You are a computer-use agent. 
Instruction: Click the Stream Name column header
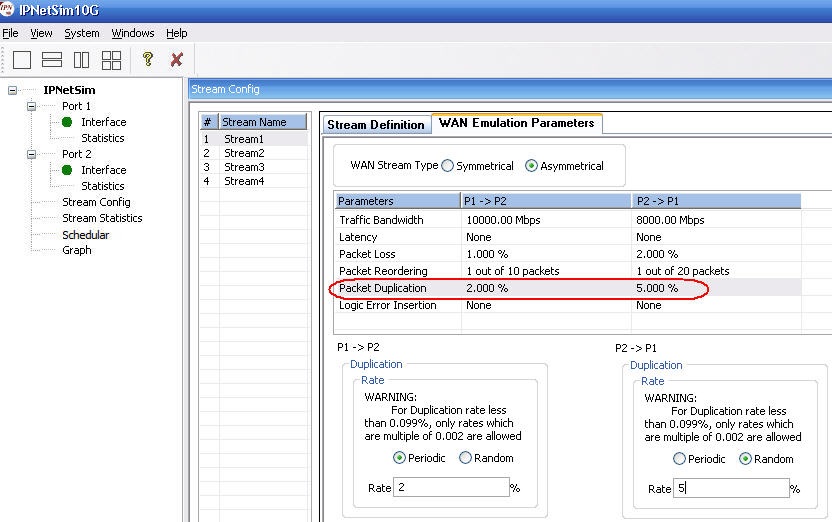263,122
